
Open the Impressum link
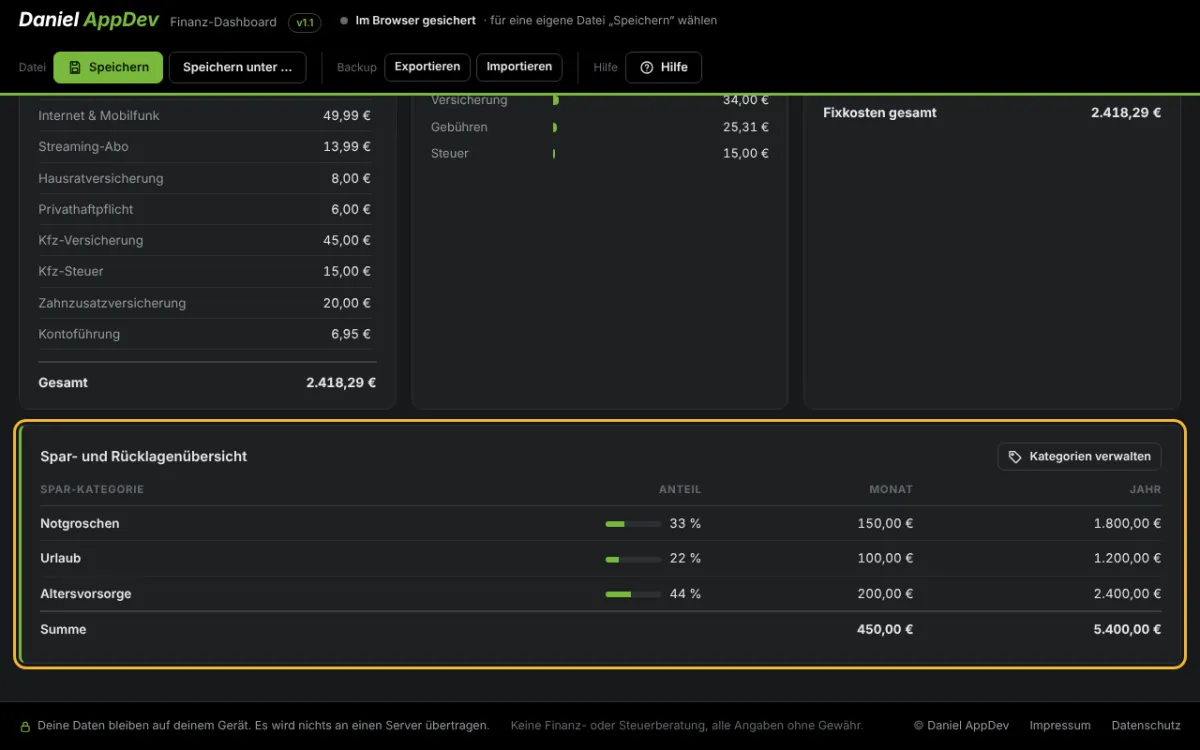(1060, 725)
